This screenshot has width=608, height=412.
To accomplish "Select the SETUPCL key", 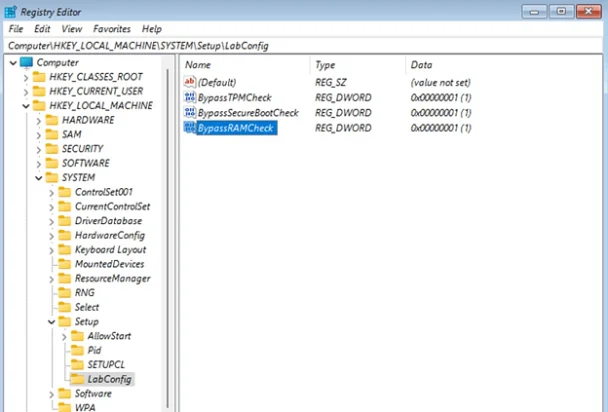I will click(106, 364).
